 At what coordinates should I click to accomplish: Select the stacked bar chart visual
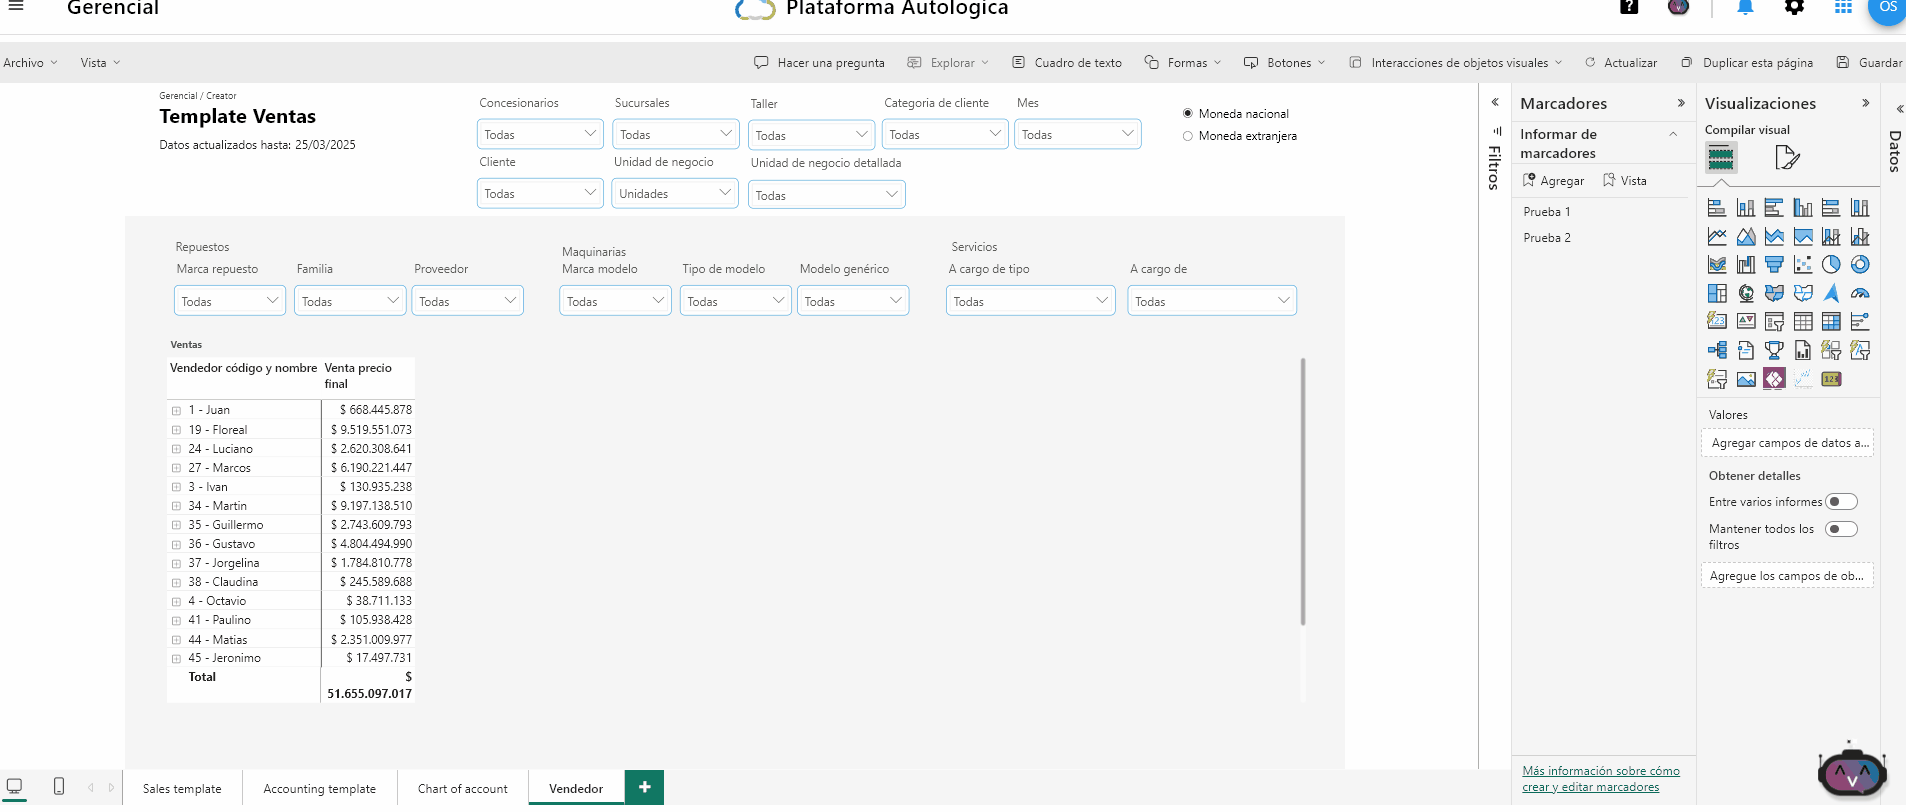1717,208
